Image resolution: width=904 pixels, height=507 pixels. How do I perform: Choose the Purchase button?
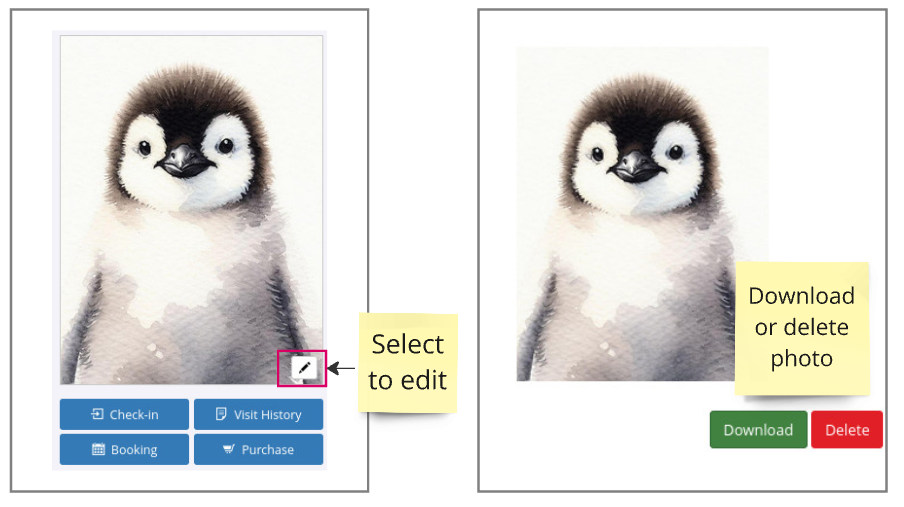point(258,449)
